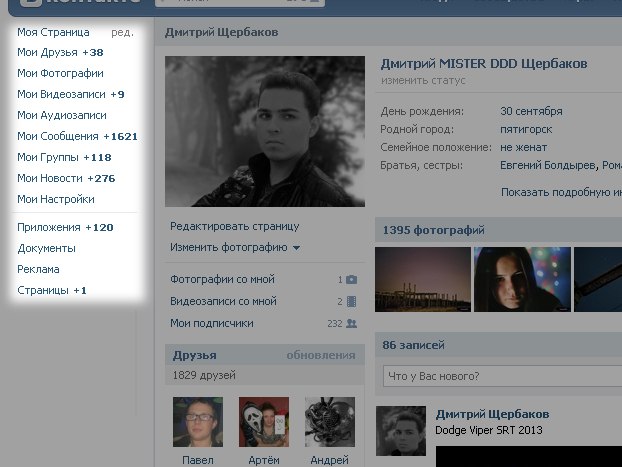Screen dimensions: 622x467
Task: Click the large profile photo
Action: pyautogui.click(x=265, y=131)
